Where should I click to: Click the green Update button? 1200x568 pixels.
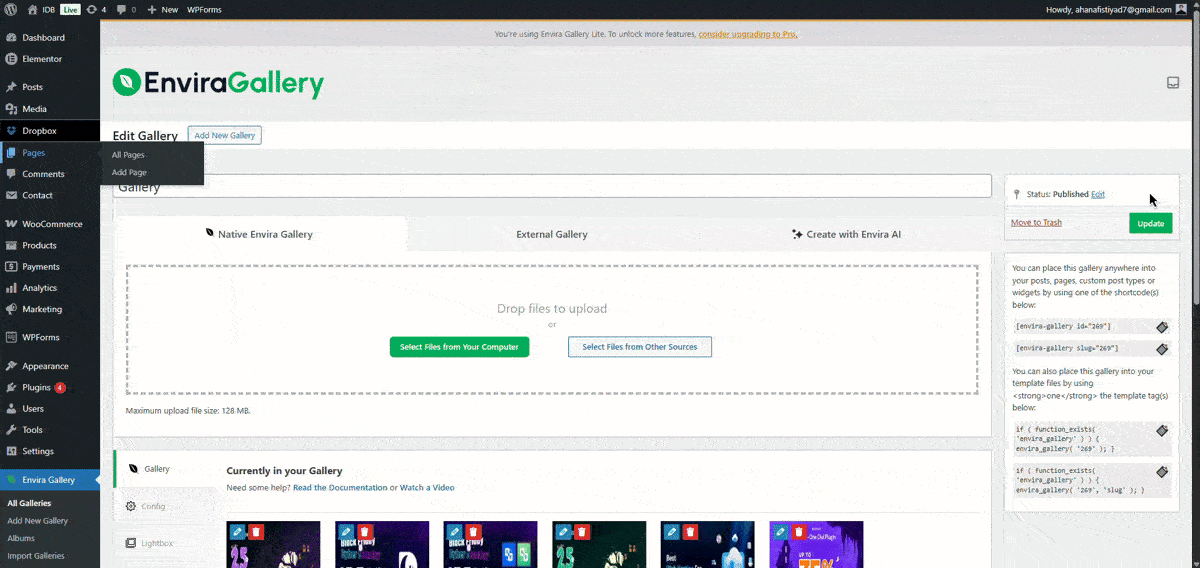click(x=1151, y=223)
